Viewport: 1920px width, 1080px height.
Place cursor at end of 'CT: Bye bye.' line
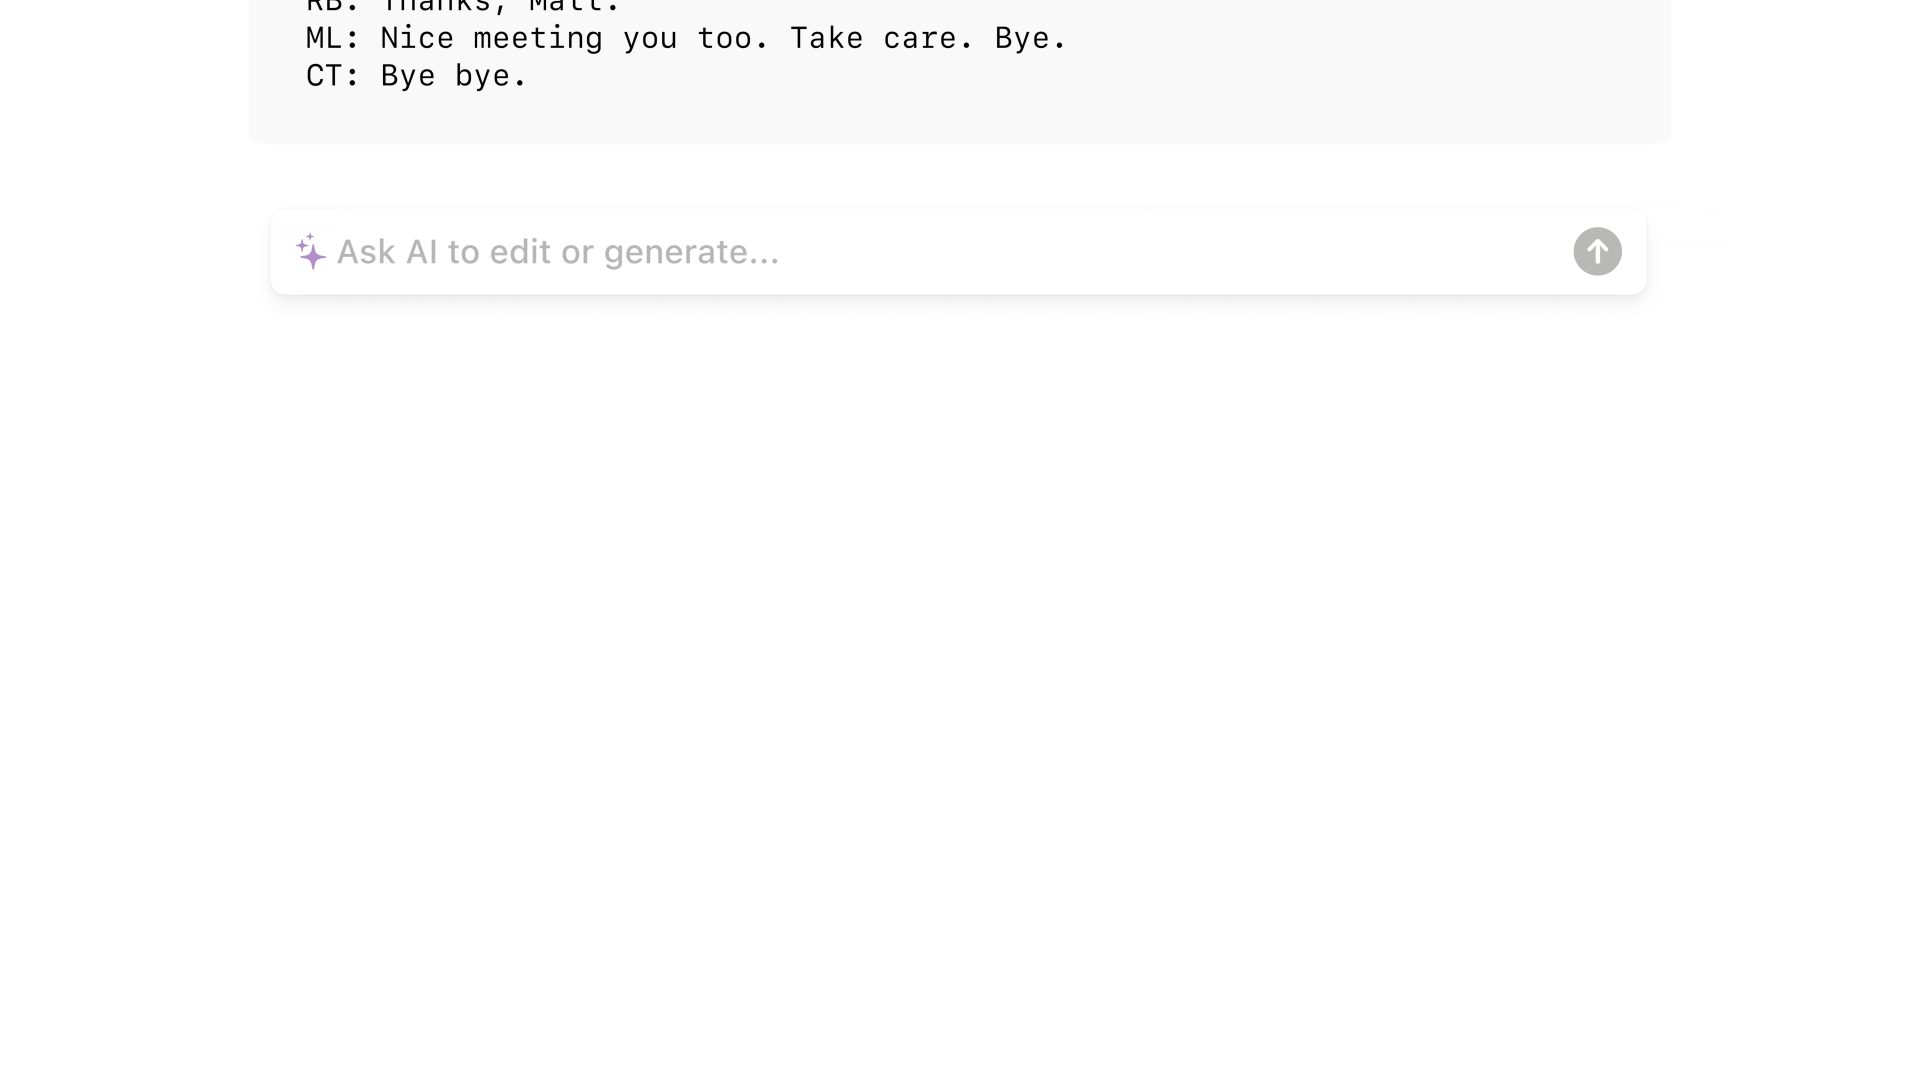(528, 76)
